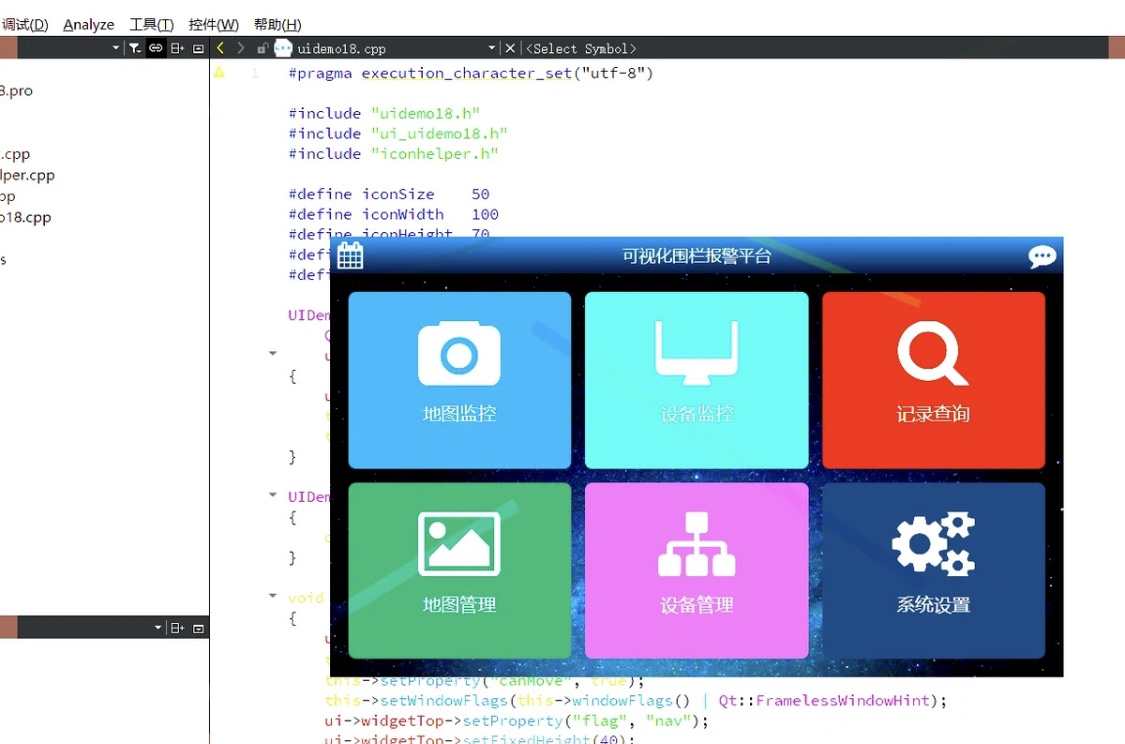Open the Analyze menu
The height and width of the screenshot is (744, 1125).
[x=88, y=24]
